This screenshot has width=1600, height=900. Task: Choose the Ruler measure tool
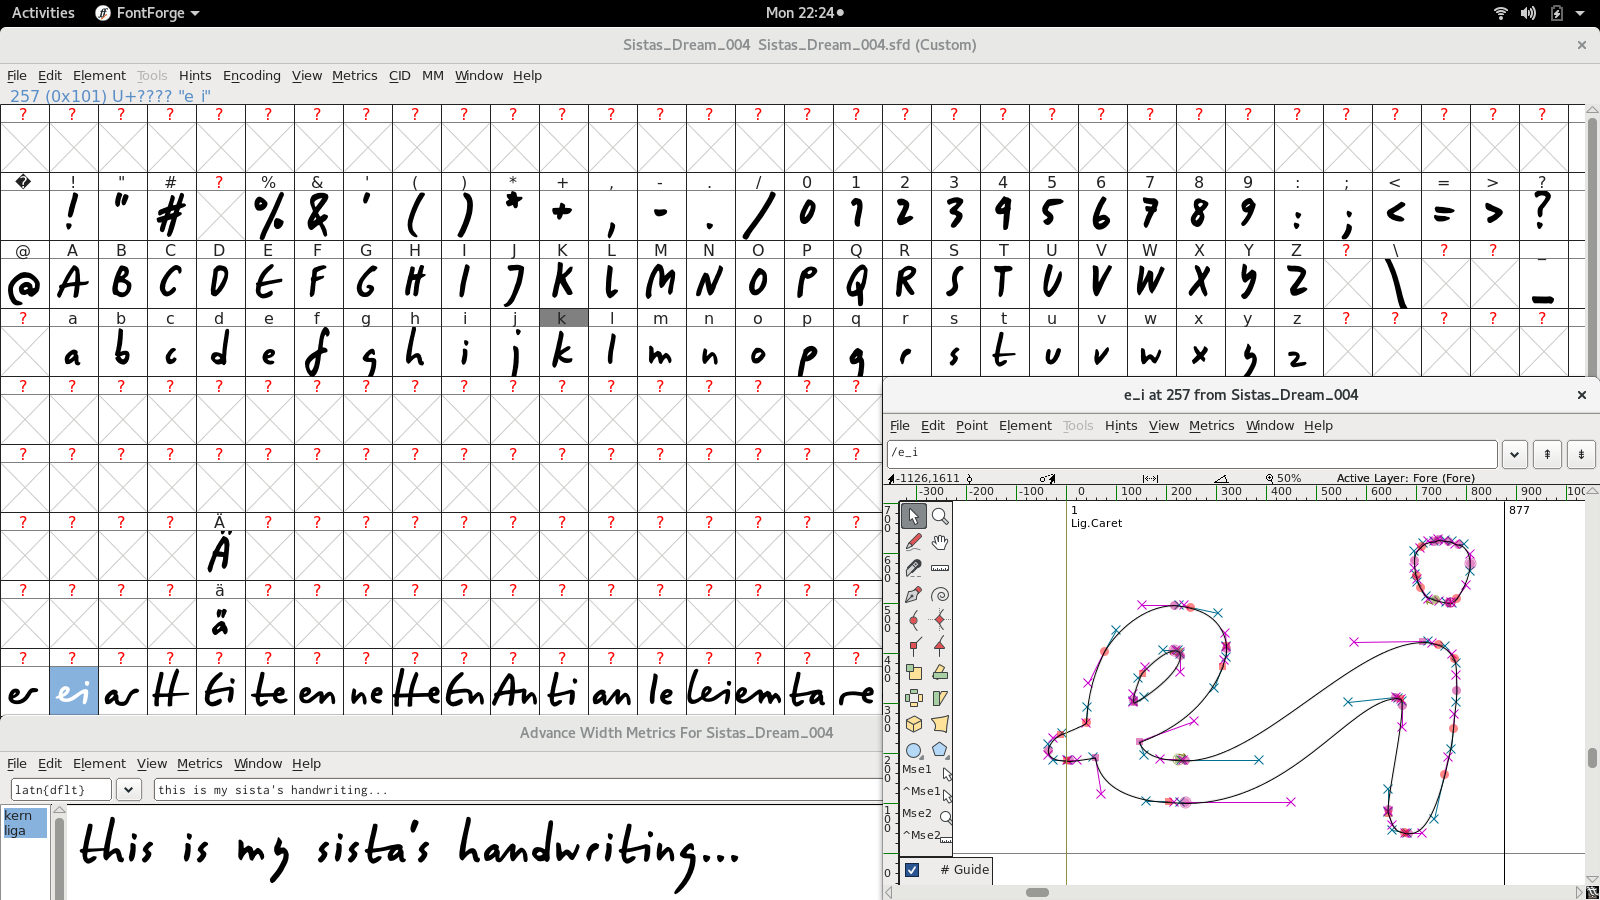pos(940,568)
